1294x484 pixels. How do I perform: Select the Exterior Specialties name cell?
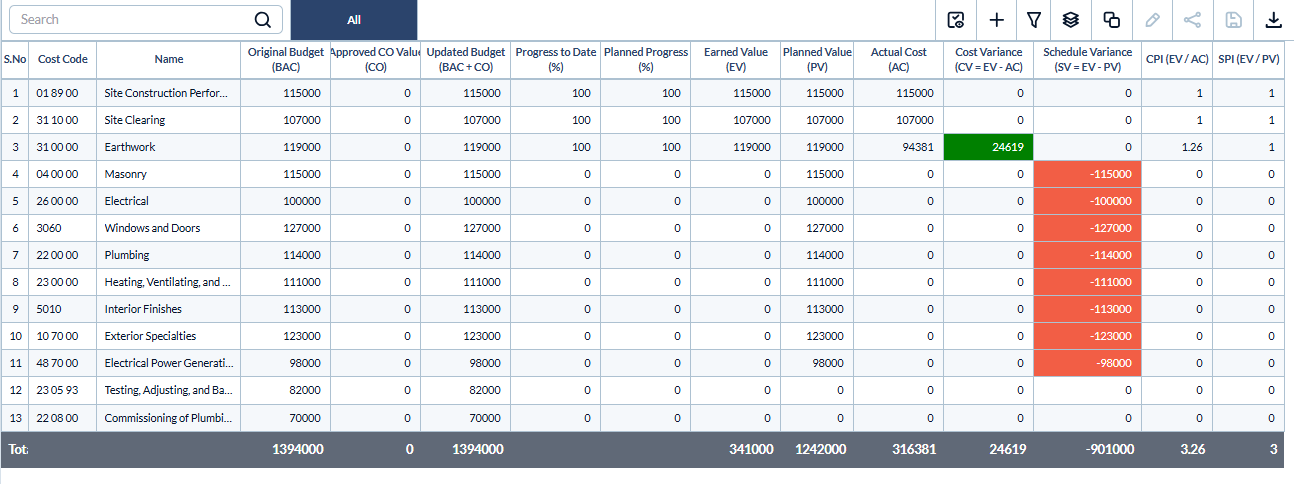click(169, 336)
